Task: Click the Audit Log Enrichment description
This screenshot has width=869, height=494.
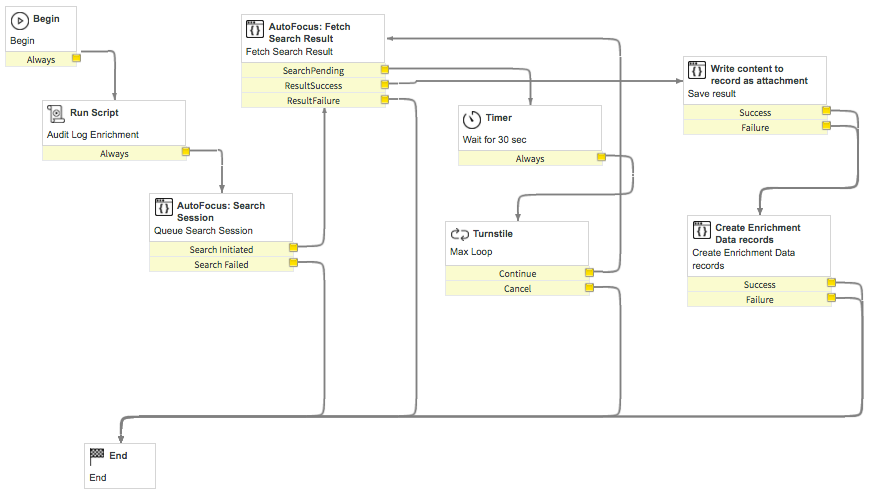Action: pyautogui.click(x=93, y=135)
